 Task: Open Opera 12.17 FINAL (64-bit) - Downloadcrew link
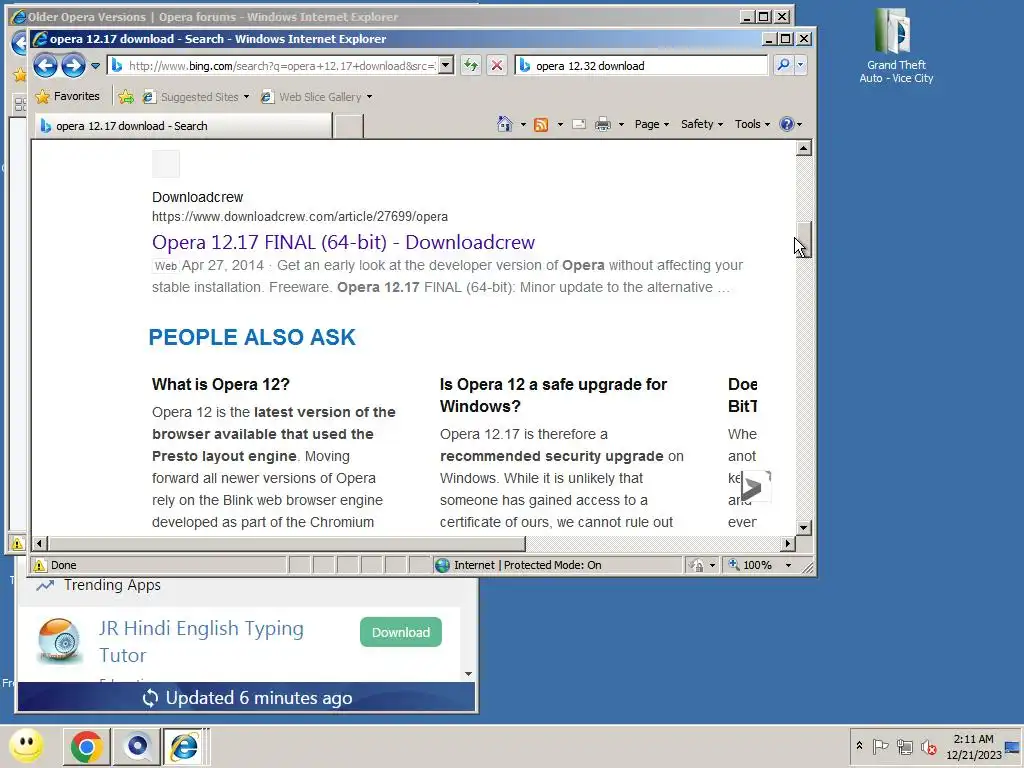344,242
